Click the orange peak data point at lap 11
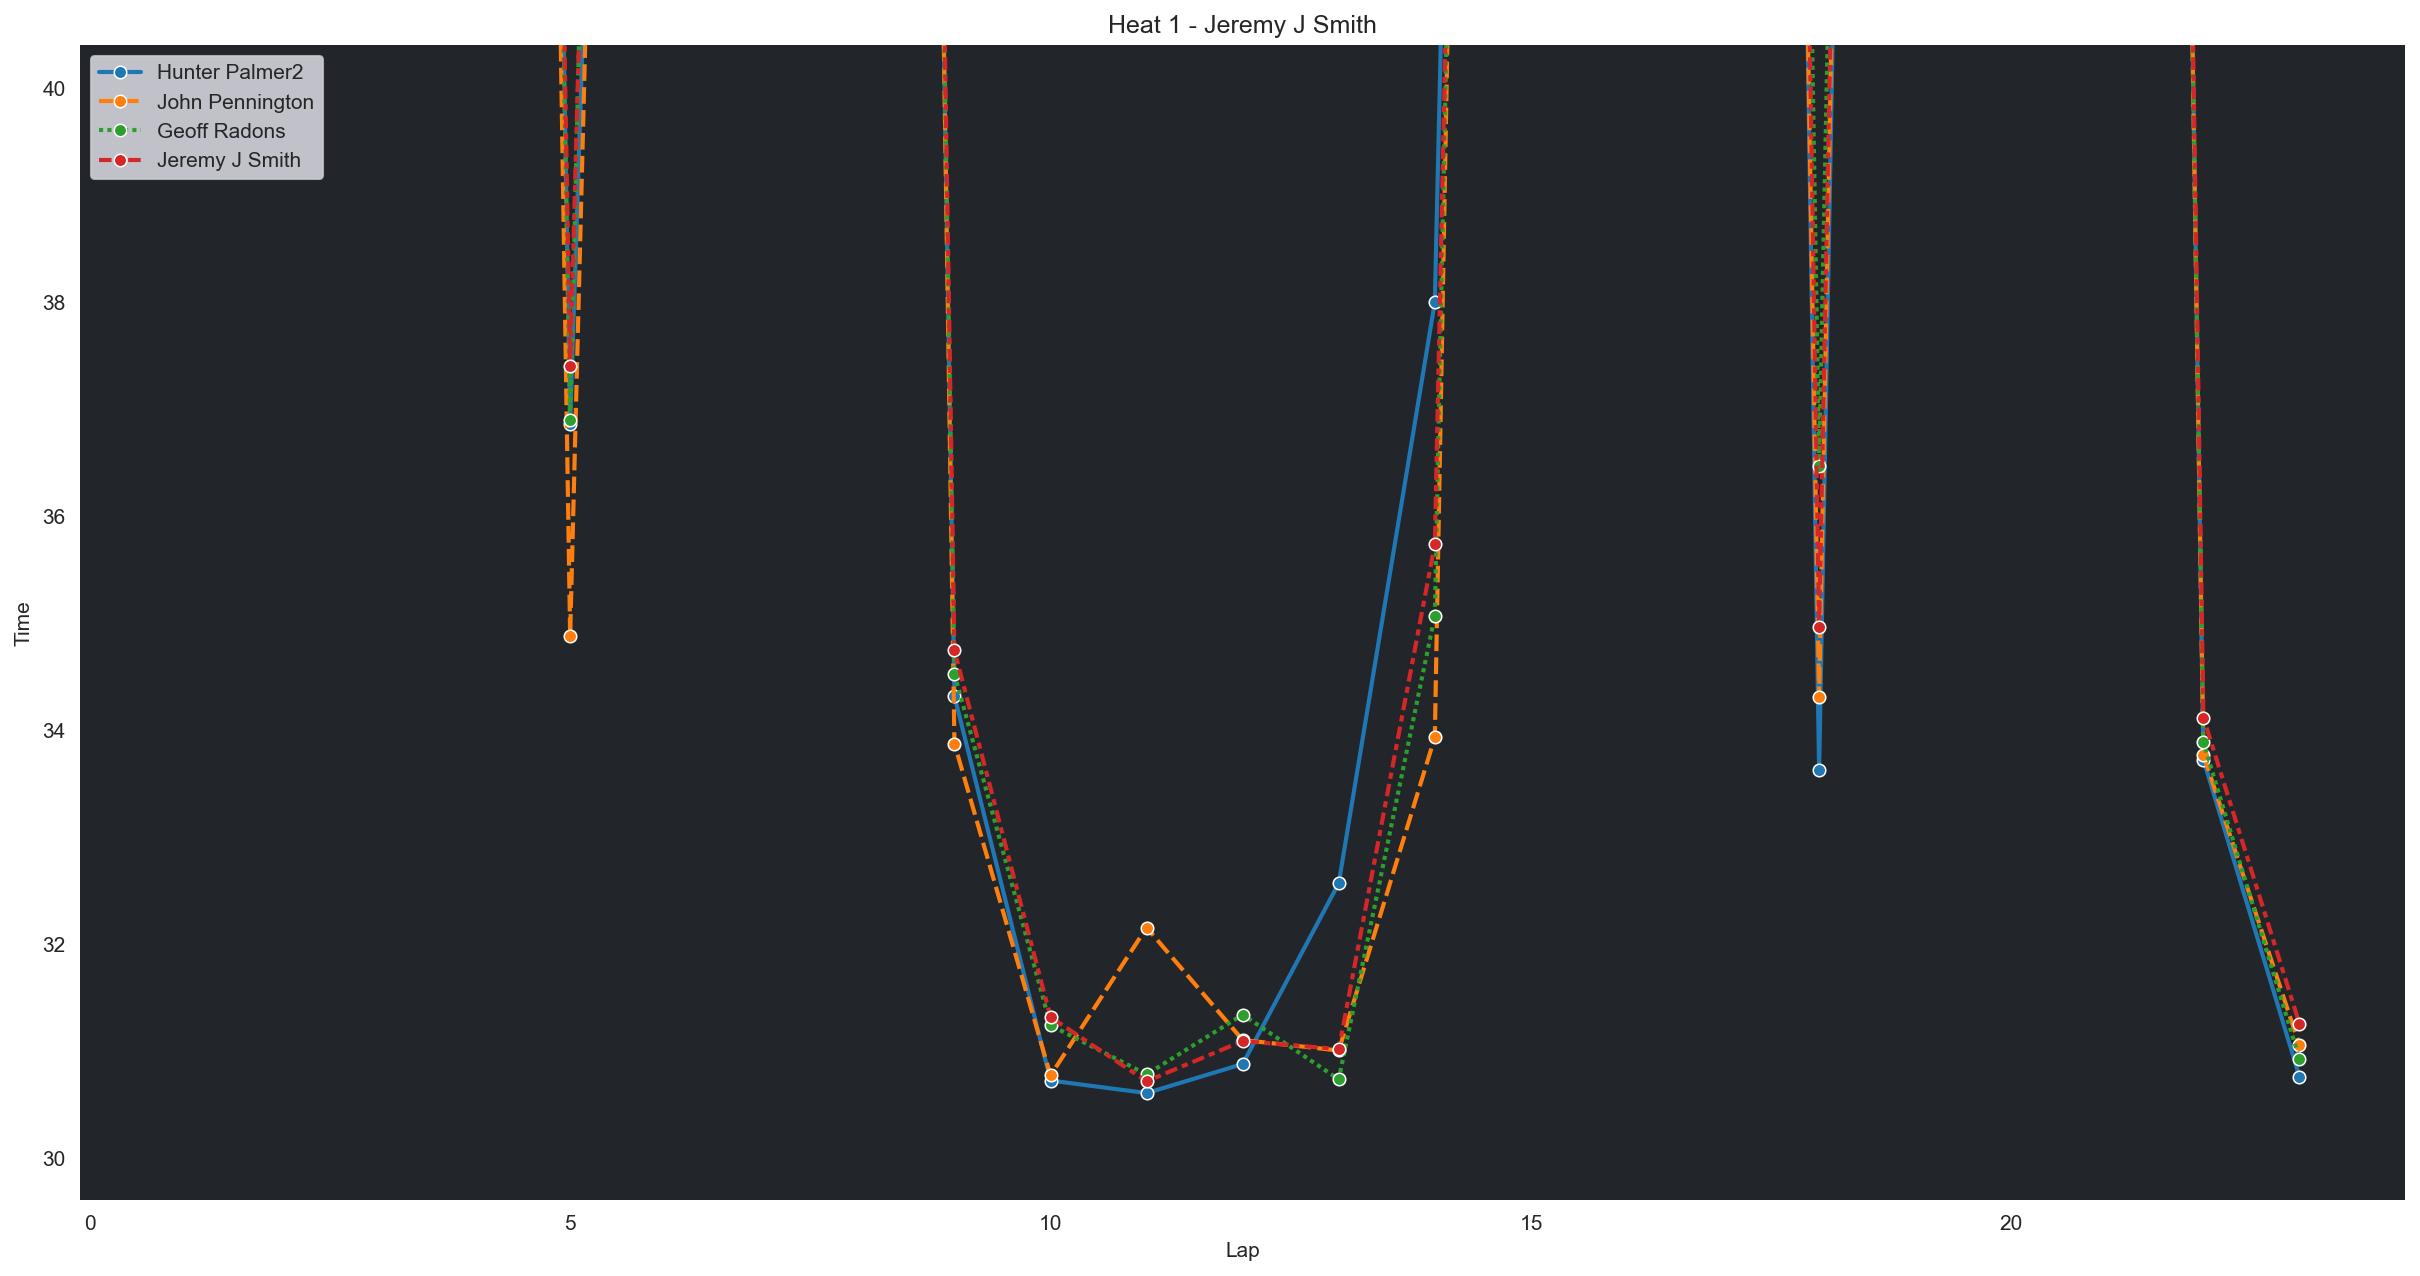The height and width of the screenshot is (1276, 2420). click(x=1147, y=929)
